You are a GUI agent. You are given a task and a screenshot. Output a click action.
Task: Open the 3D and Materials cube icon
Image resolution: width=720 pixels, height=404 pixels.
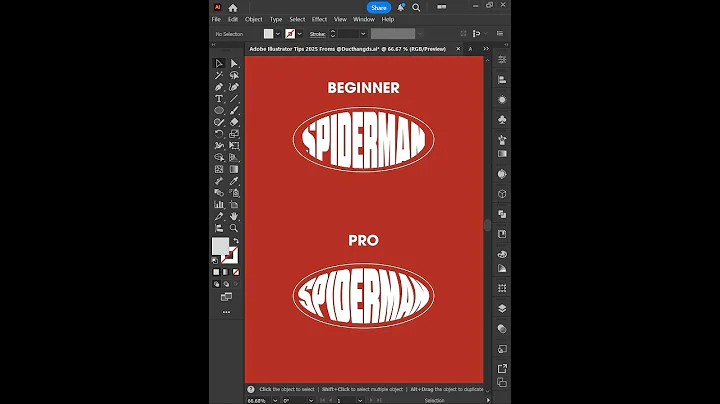click(502, 194)
